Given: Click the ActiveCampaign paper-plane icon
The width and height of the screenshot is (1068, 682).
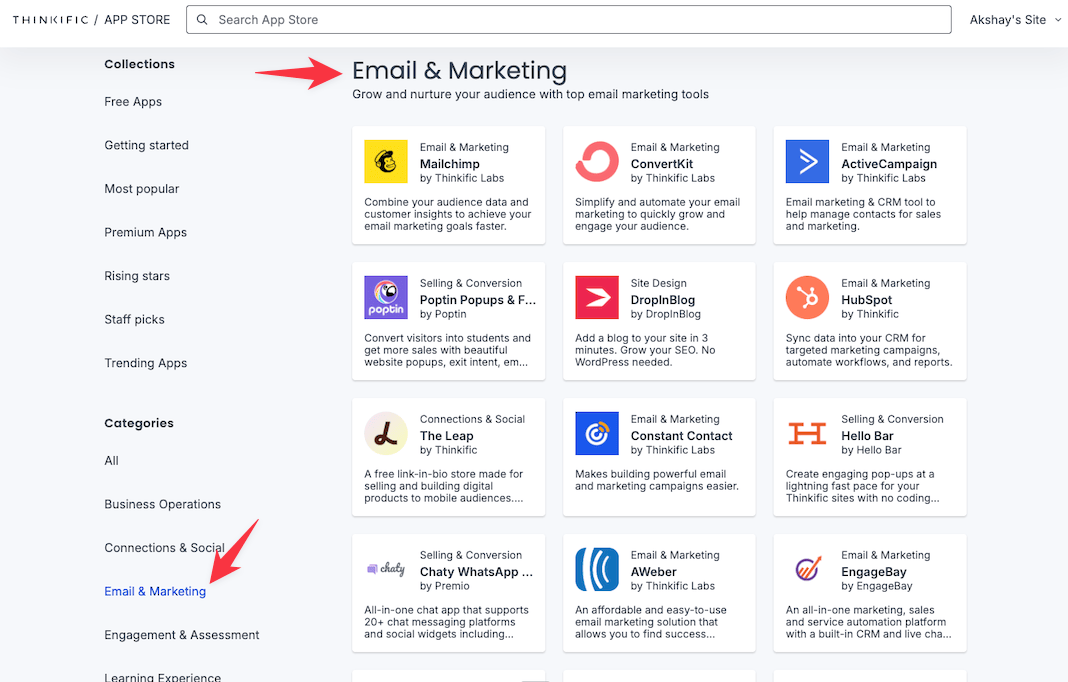Looking at the screenshot, I should 807,161.
